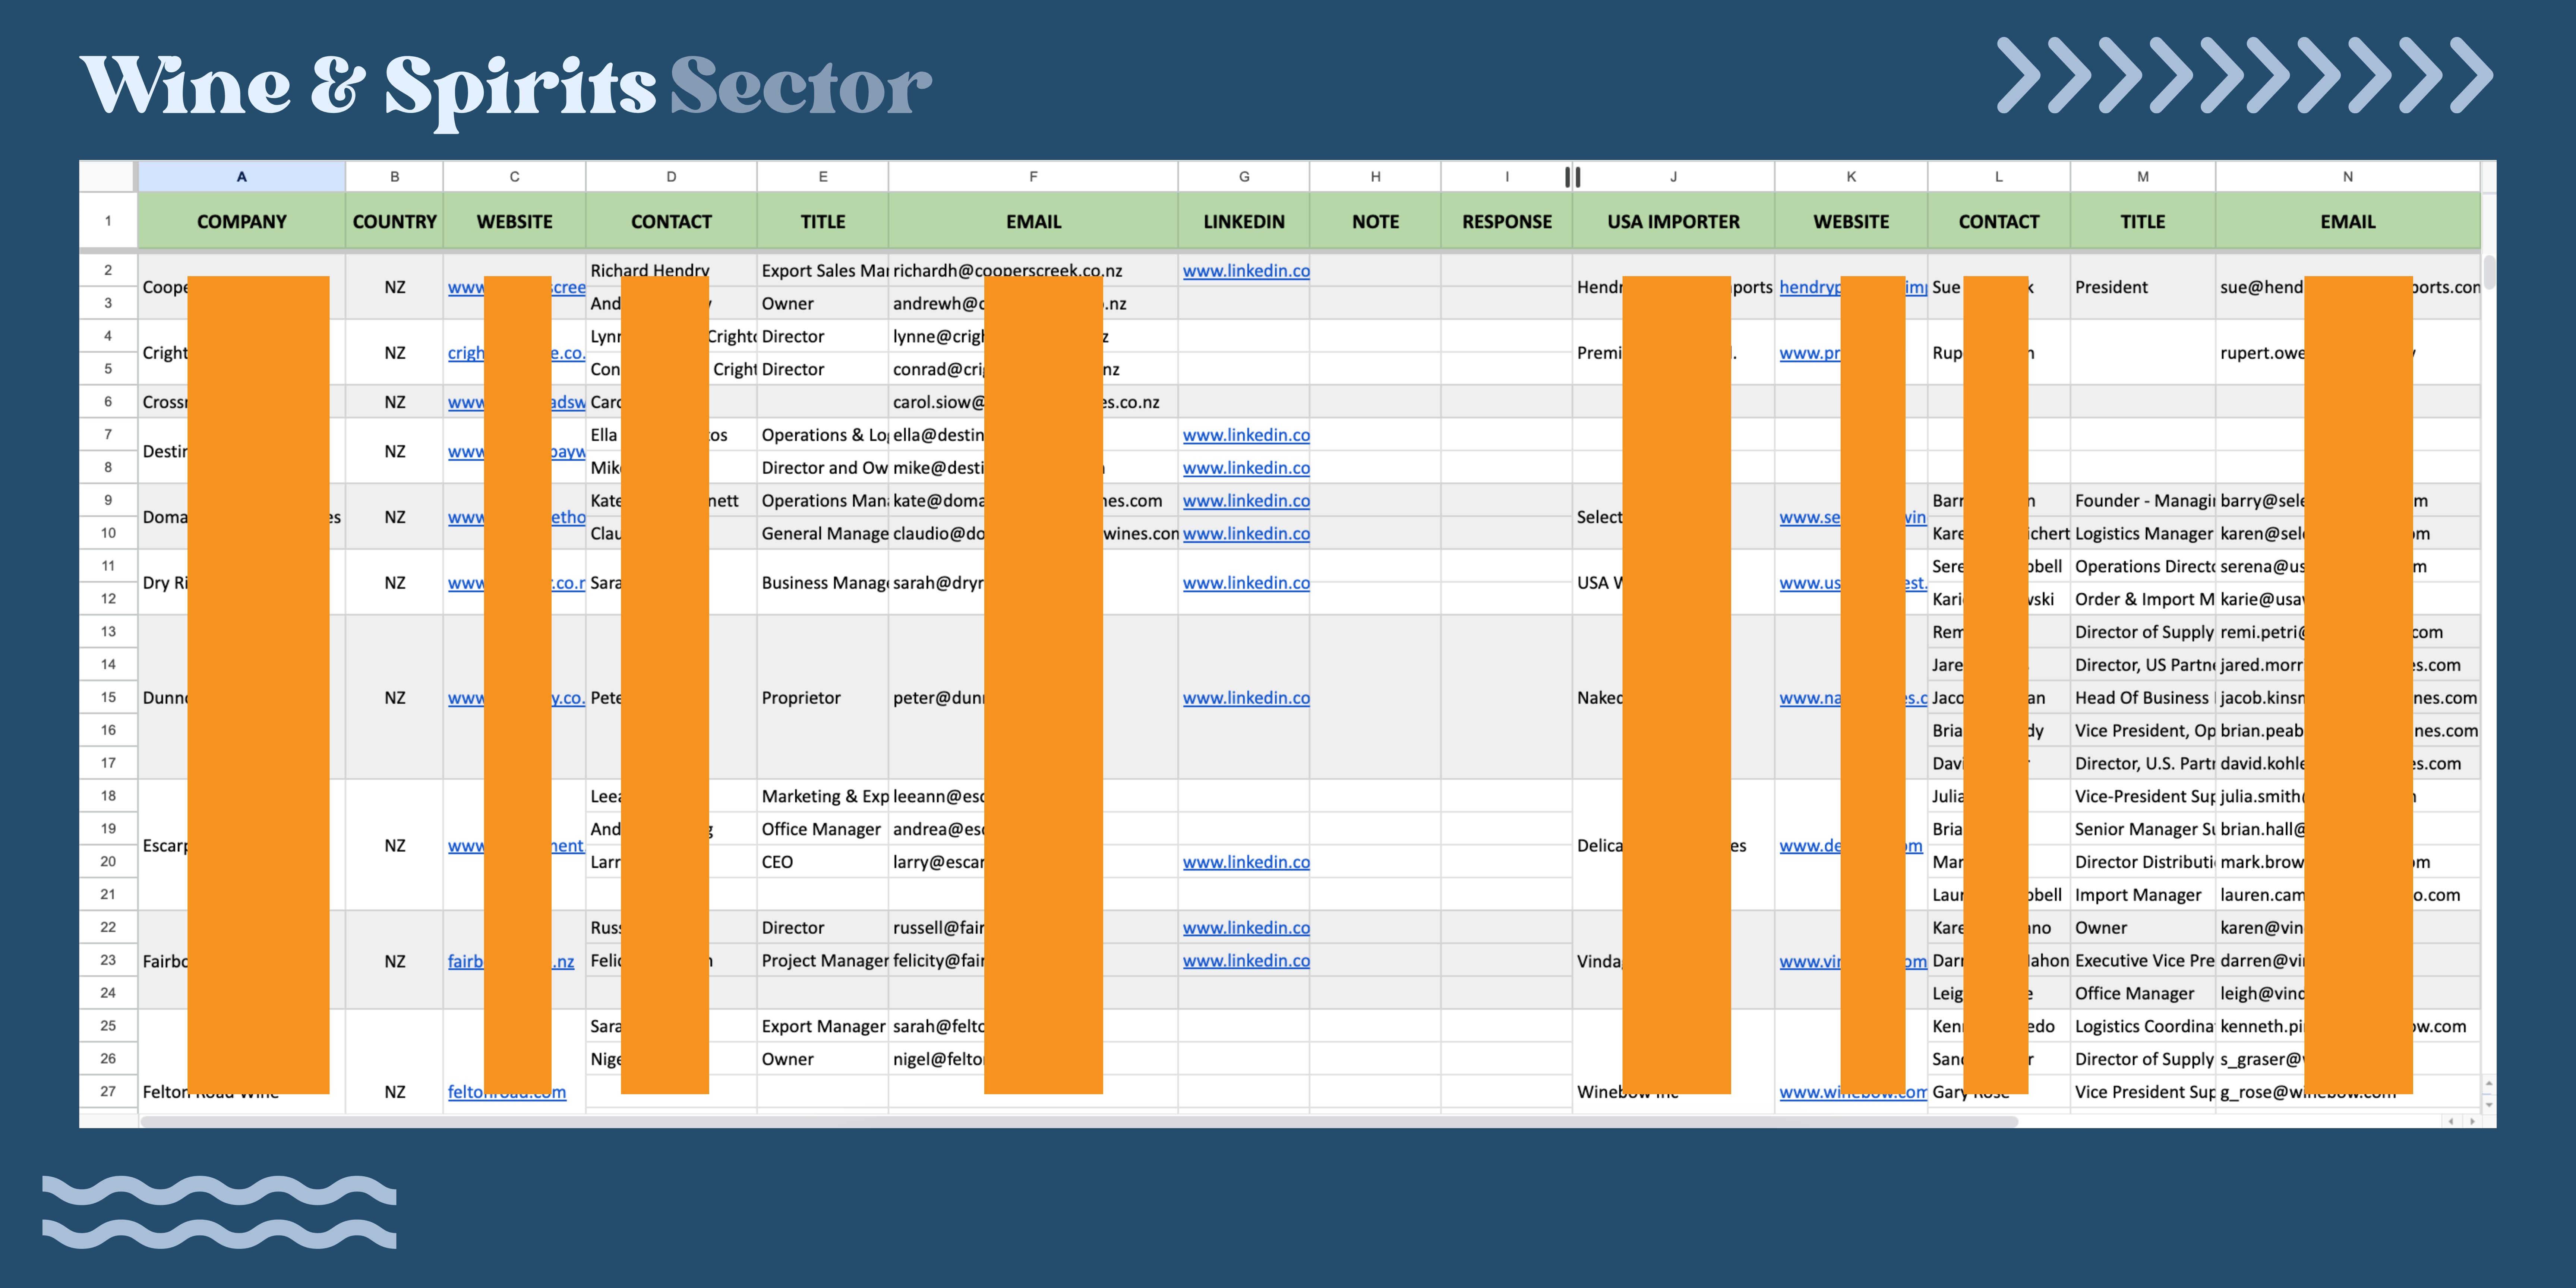Viewport: 2576px width, 1288px height.
Task: Select column N header
Action: tap(2347, 177)
